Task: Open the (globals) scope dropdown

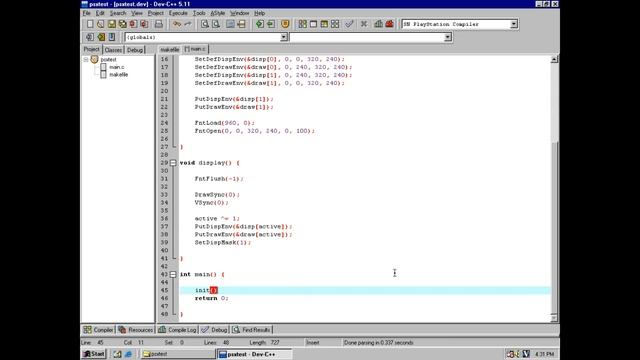Action: [x=284, y=37]
